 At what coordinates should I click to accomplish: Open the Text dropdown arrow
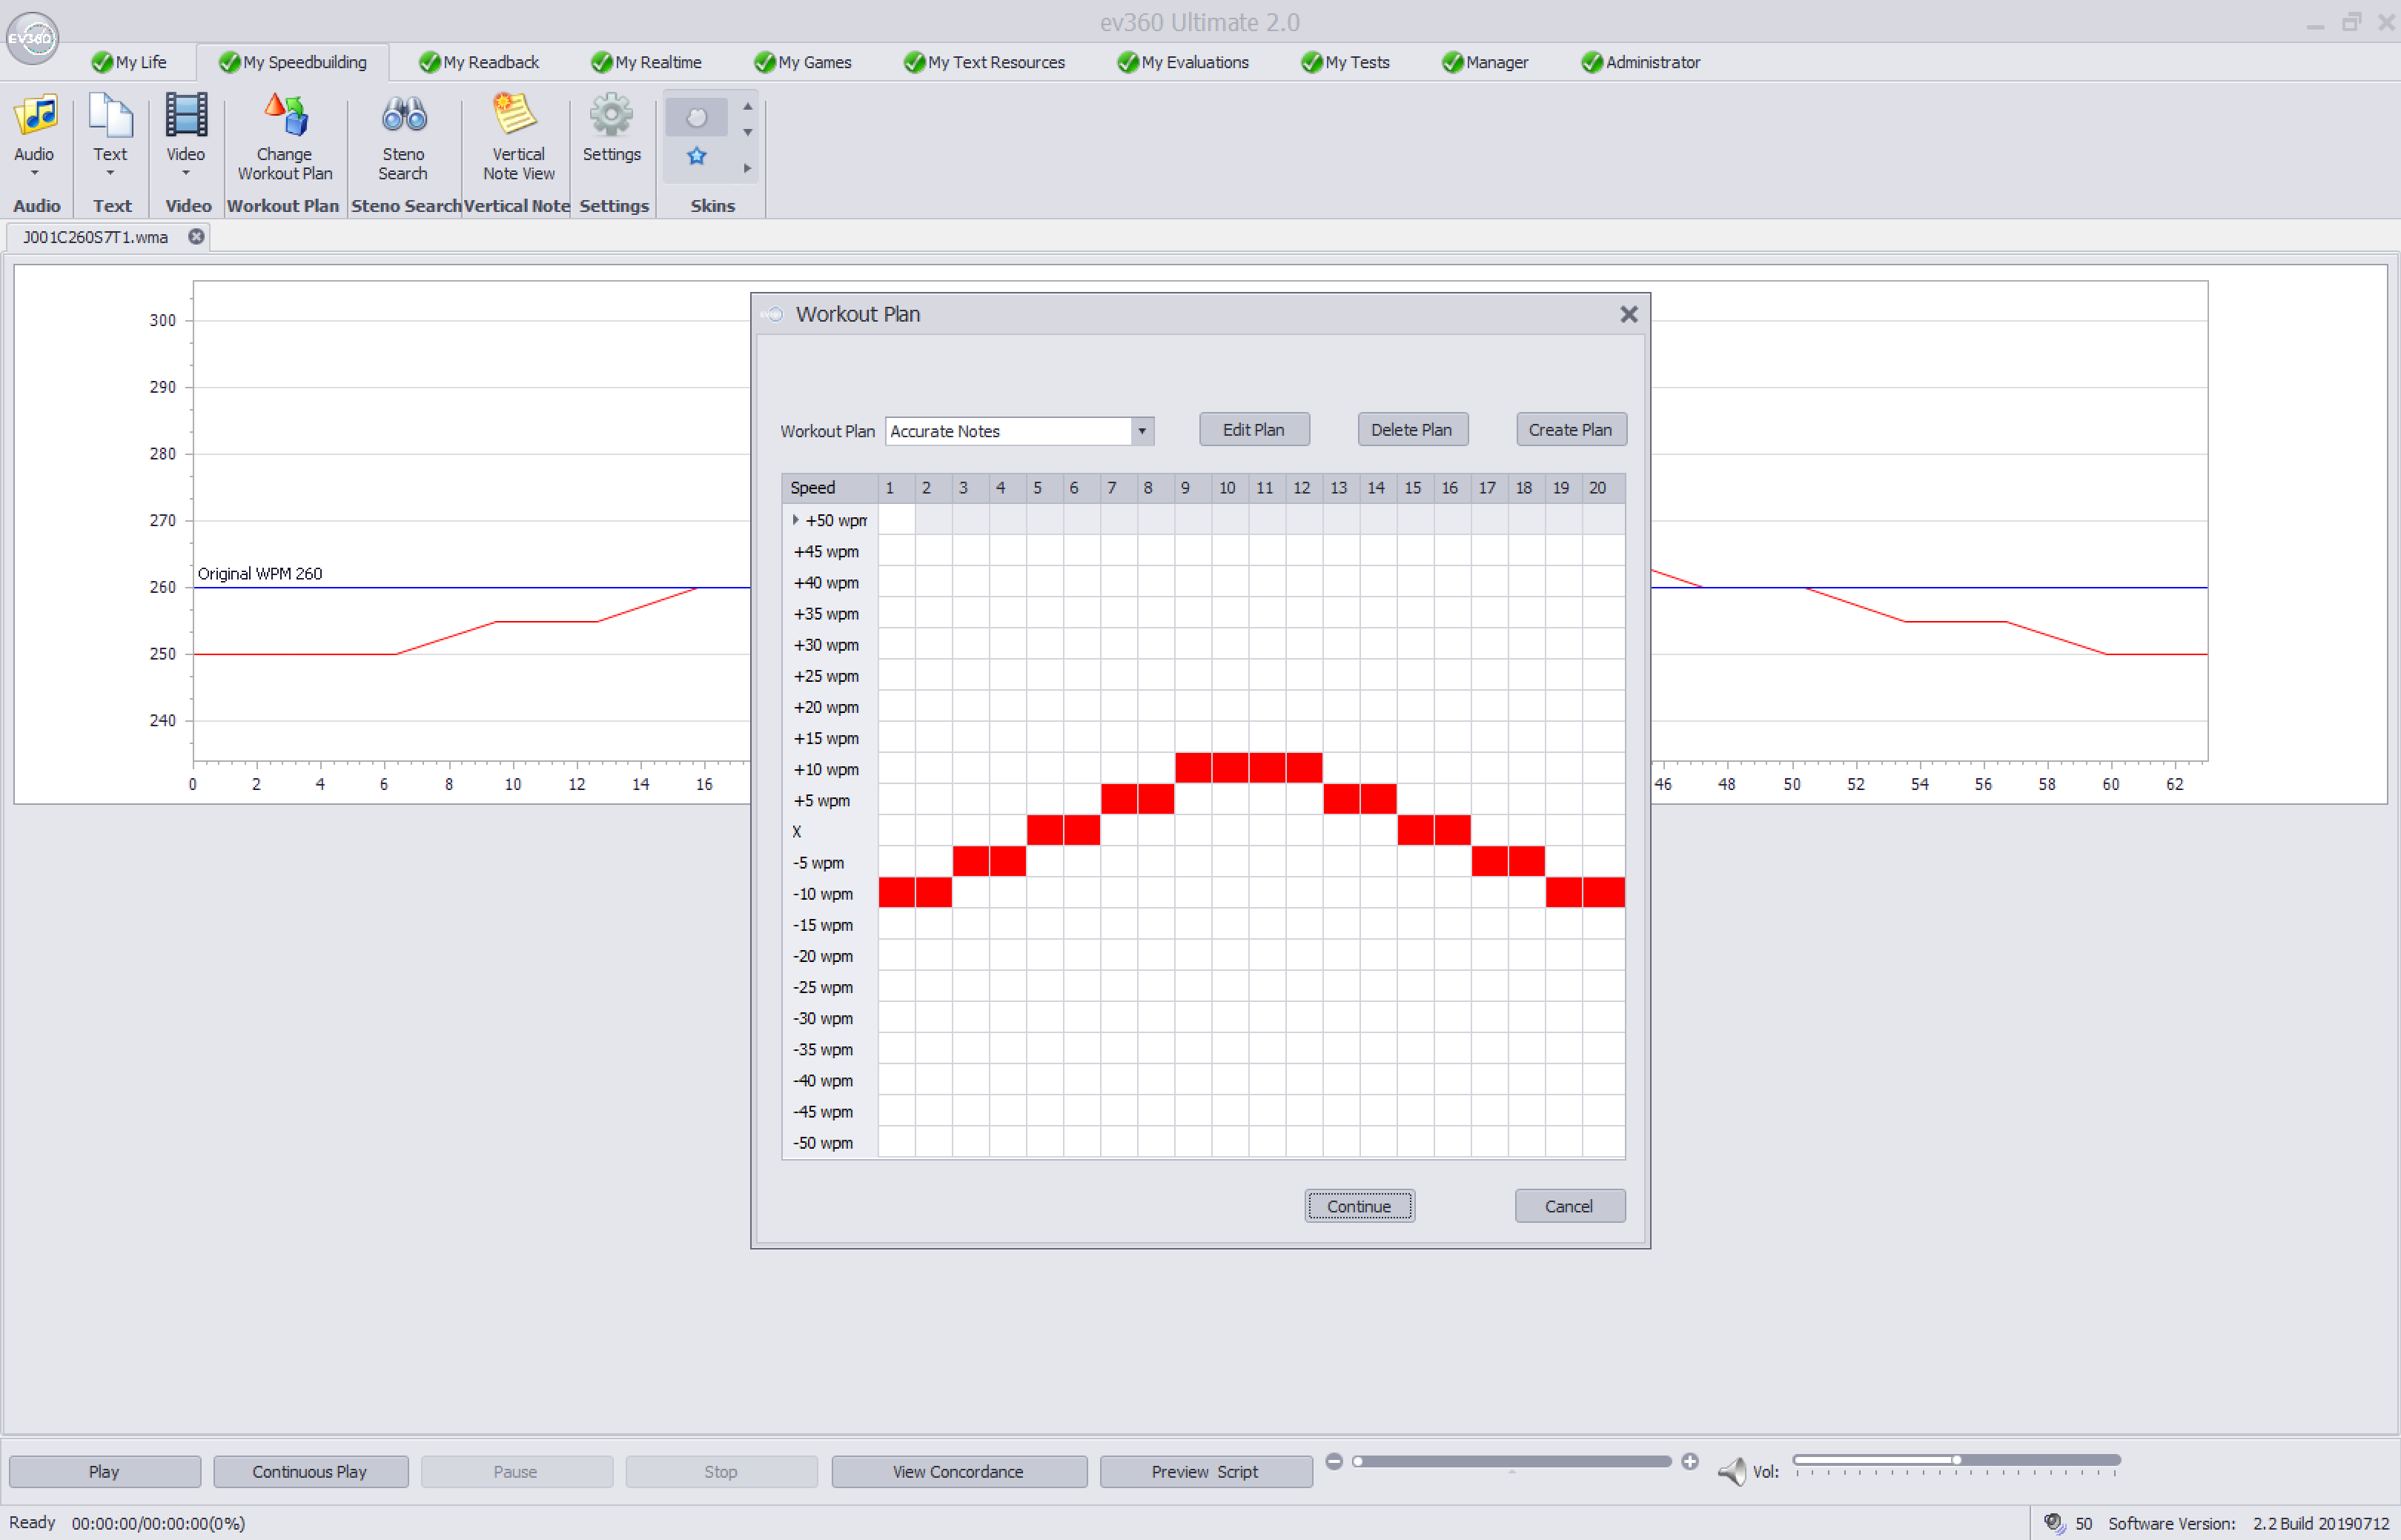[x=110, y=173]
